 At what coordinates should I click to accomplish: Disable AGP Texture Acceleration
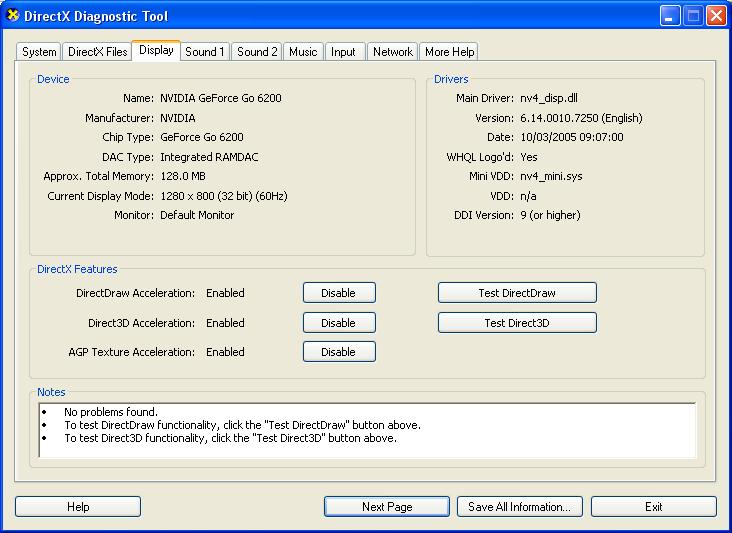coord(339,352)
